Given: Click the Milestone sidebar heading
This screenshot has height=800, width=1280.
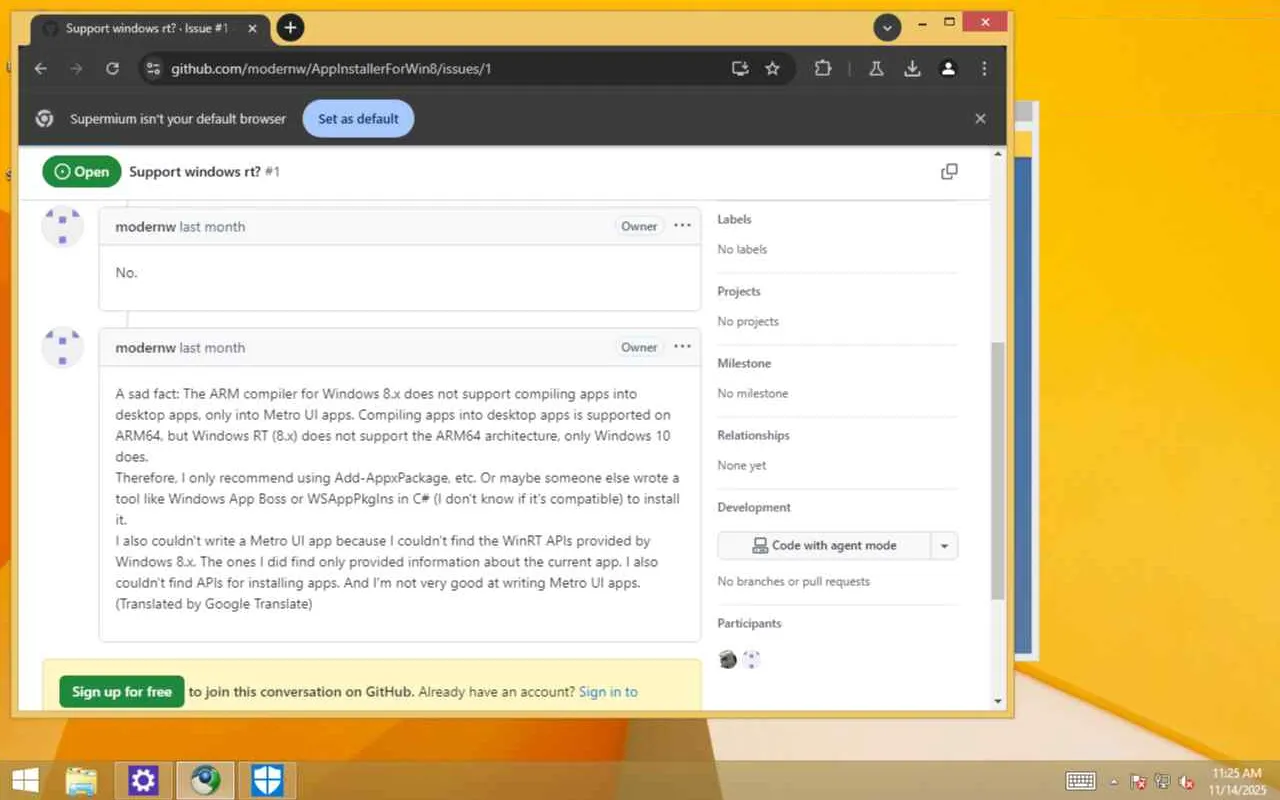Looking at the screenshot, I should click(744, 363).
